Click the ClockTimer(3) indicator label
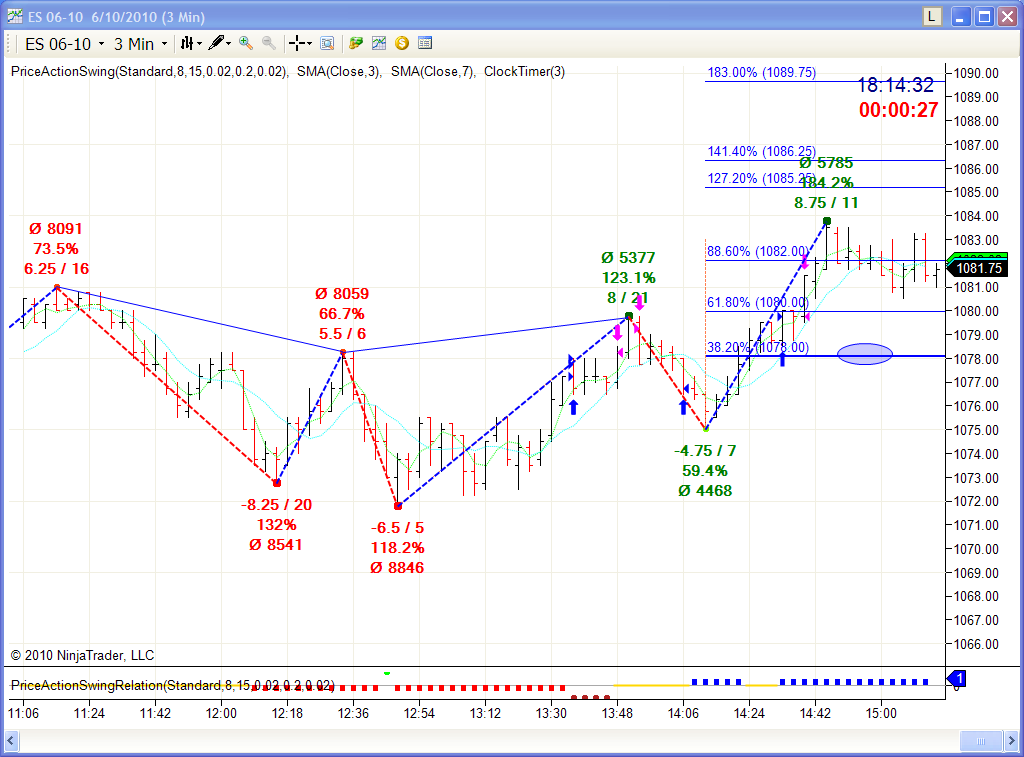Viewport: 1024px width, 757px height. 524,72
